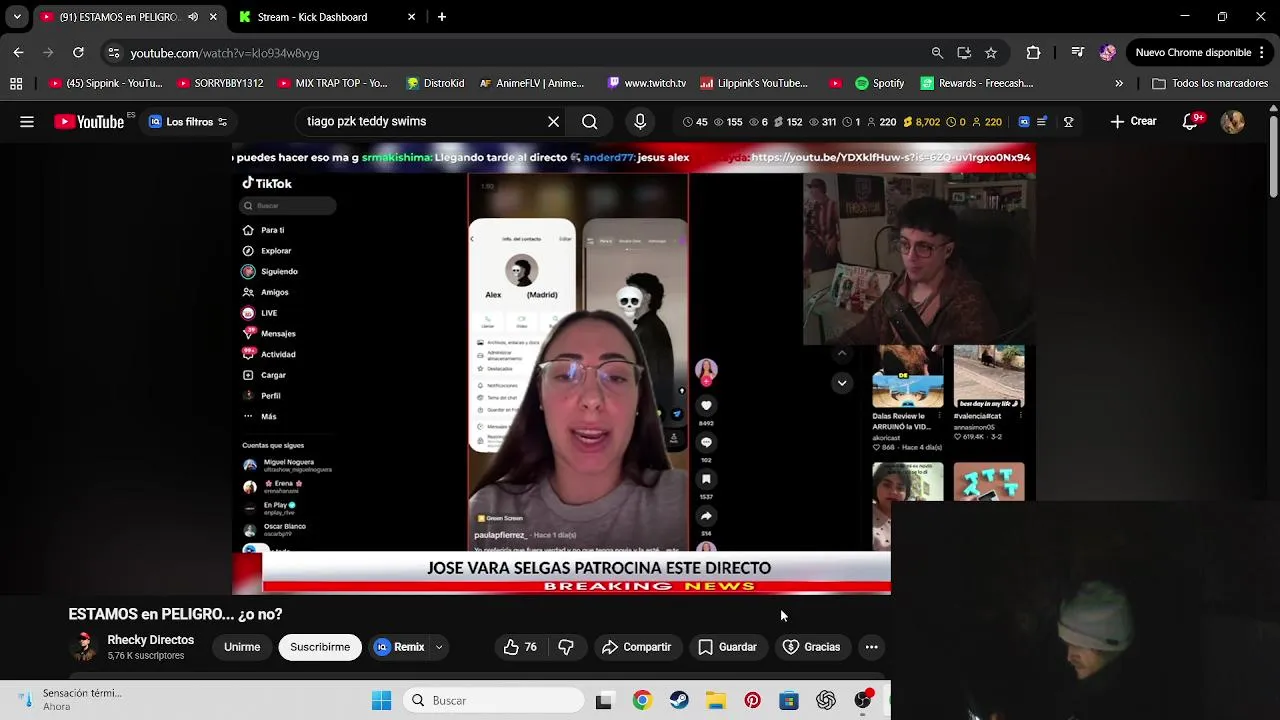Click taskbar Buscar search box

[x=494, y=701]
